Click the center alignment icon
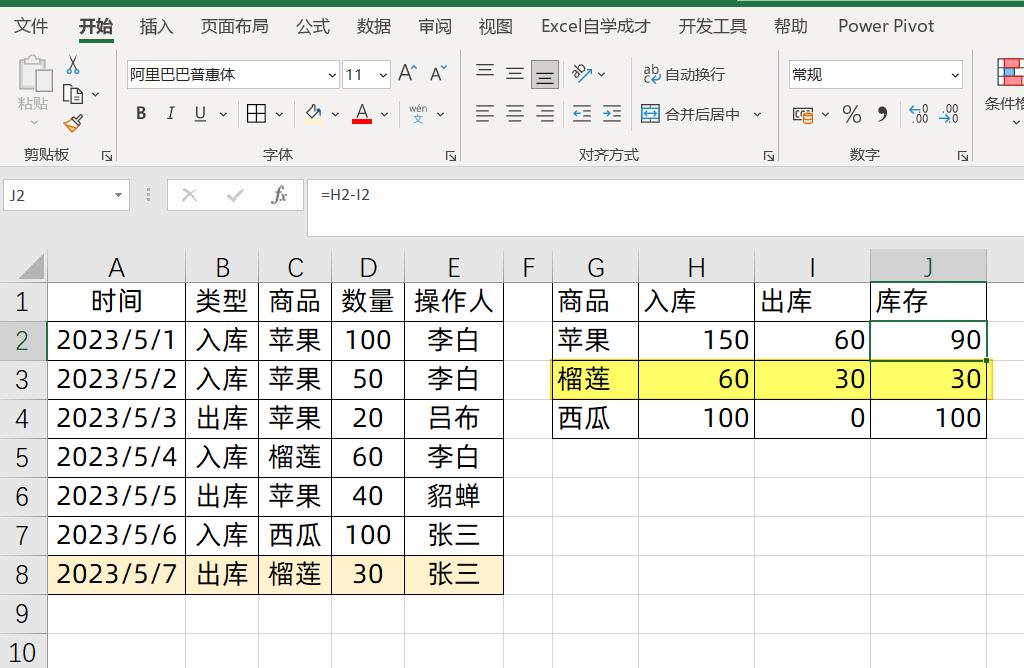This screenshot has height=668, width=1024. [x=514, y=113]
